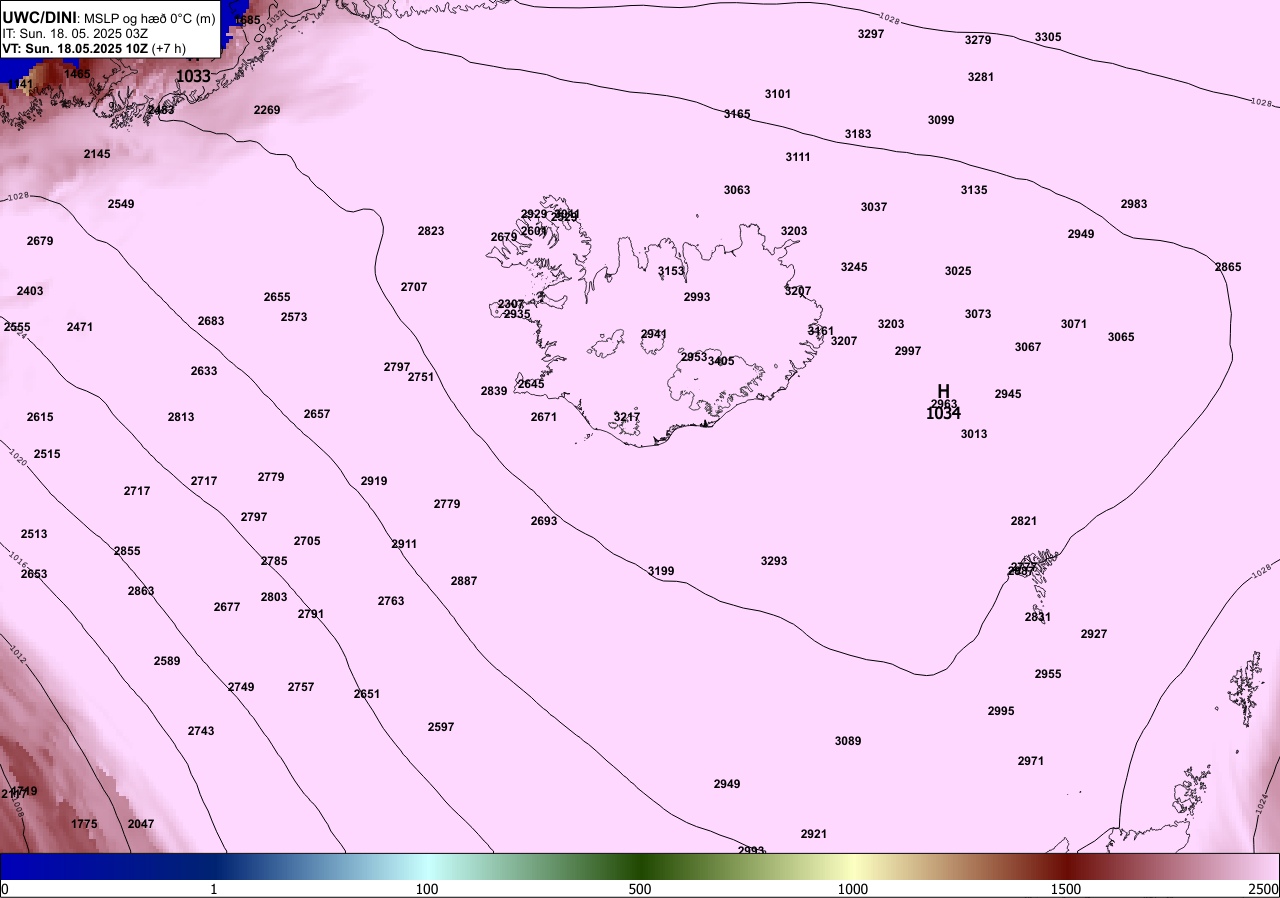This screenshot has height=898, width=1280.
Task: Click the 3135 height value
Action: click(x=974, y=190)
